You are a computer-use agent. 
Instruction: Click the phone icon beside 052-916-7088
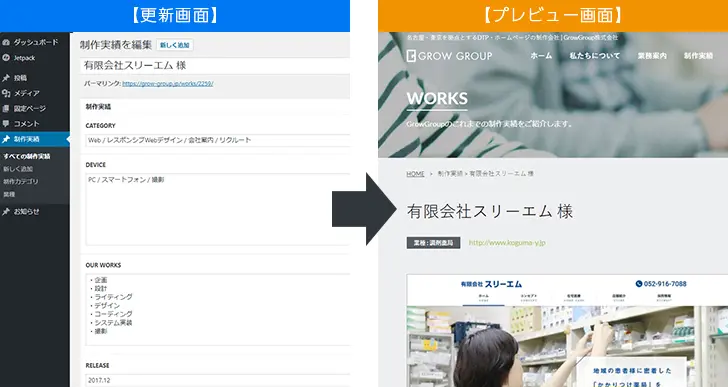click(638, 284)
